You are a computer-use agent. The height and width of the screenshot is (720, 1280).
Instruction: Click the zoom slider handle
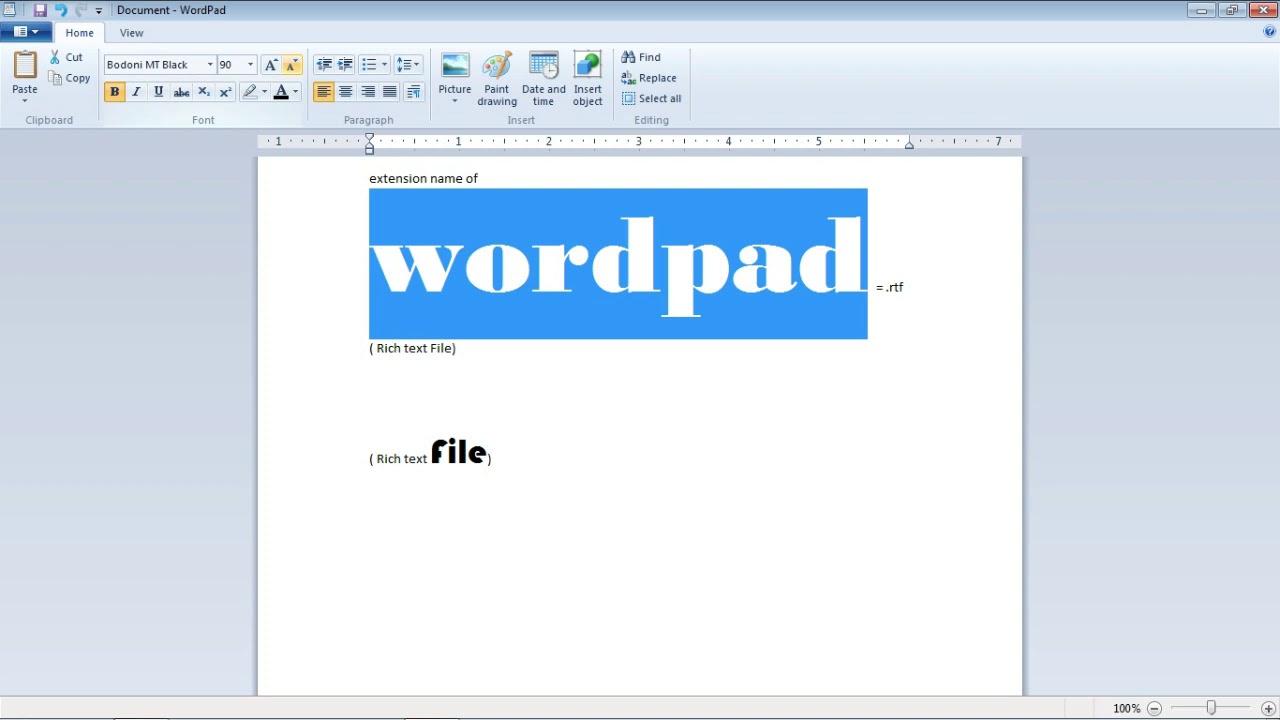[x=1211, y=708]
